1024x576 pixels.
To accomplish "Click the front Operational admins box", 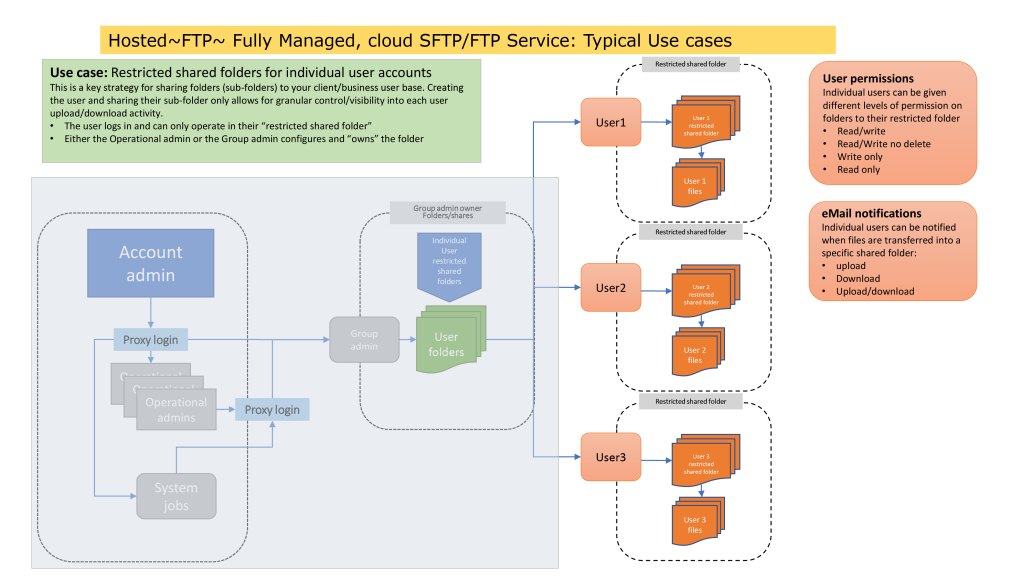I will [x=176, y=409].
